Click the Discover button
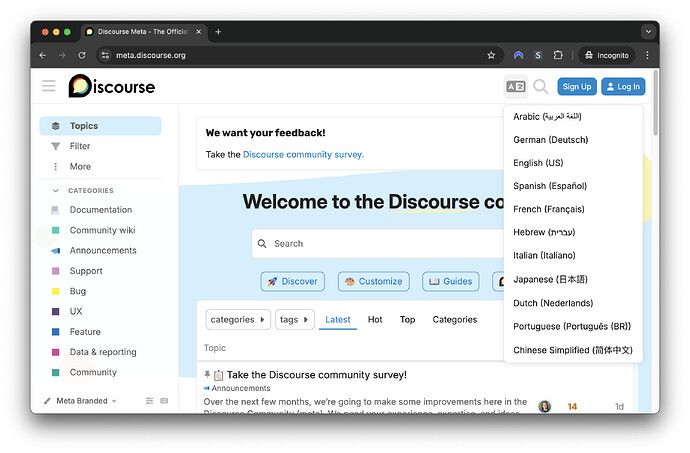The width and height of the screenshot is (690, 453). tap(293, 281)
